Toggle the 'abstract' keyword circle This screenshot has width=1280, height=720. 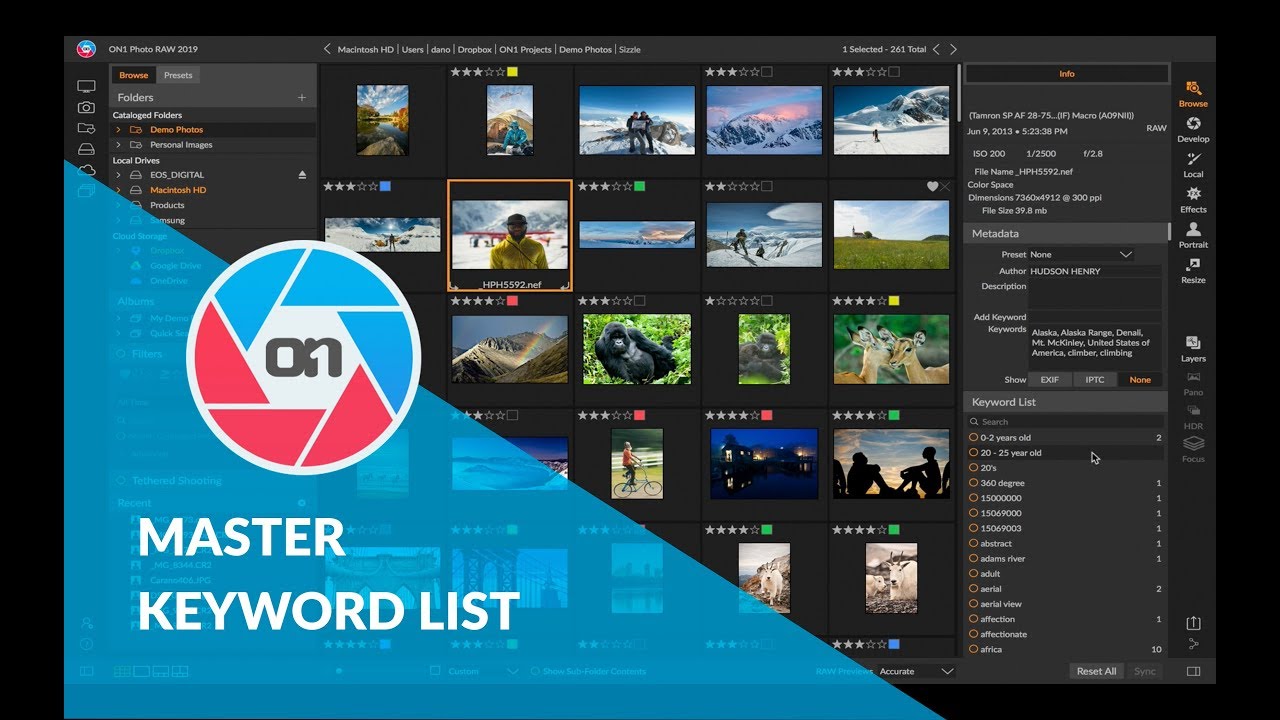click(x=974, y=543)
